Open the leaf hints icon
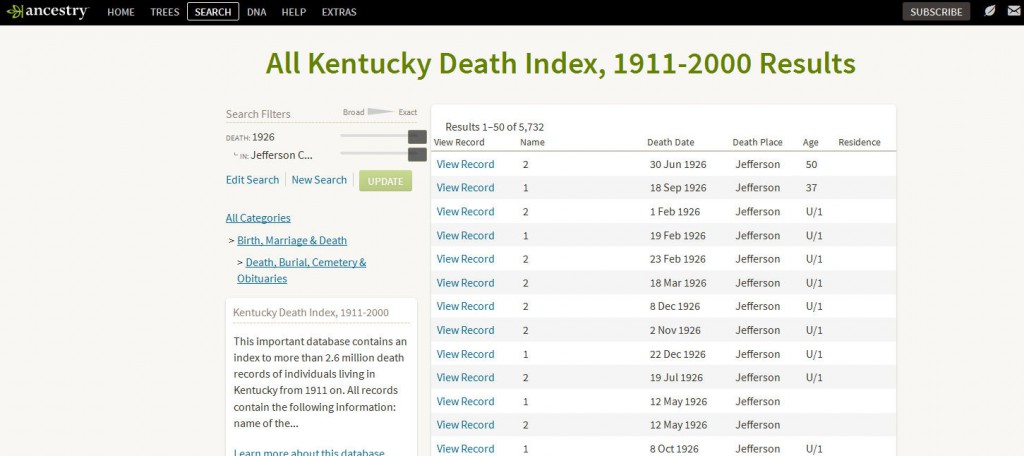This screenshot has height=456, width=1024. 989,11
